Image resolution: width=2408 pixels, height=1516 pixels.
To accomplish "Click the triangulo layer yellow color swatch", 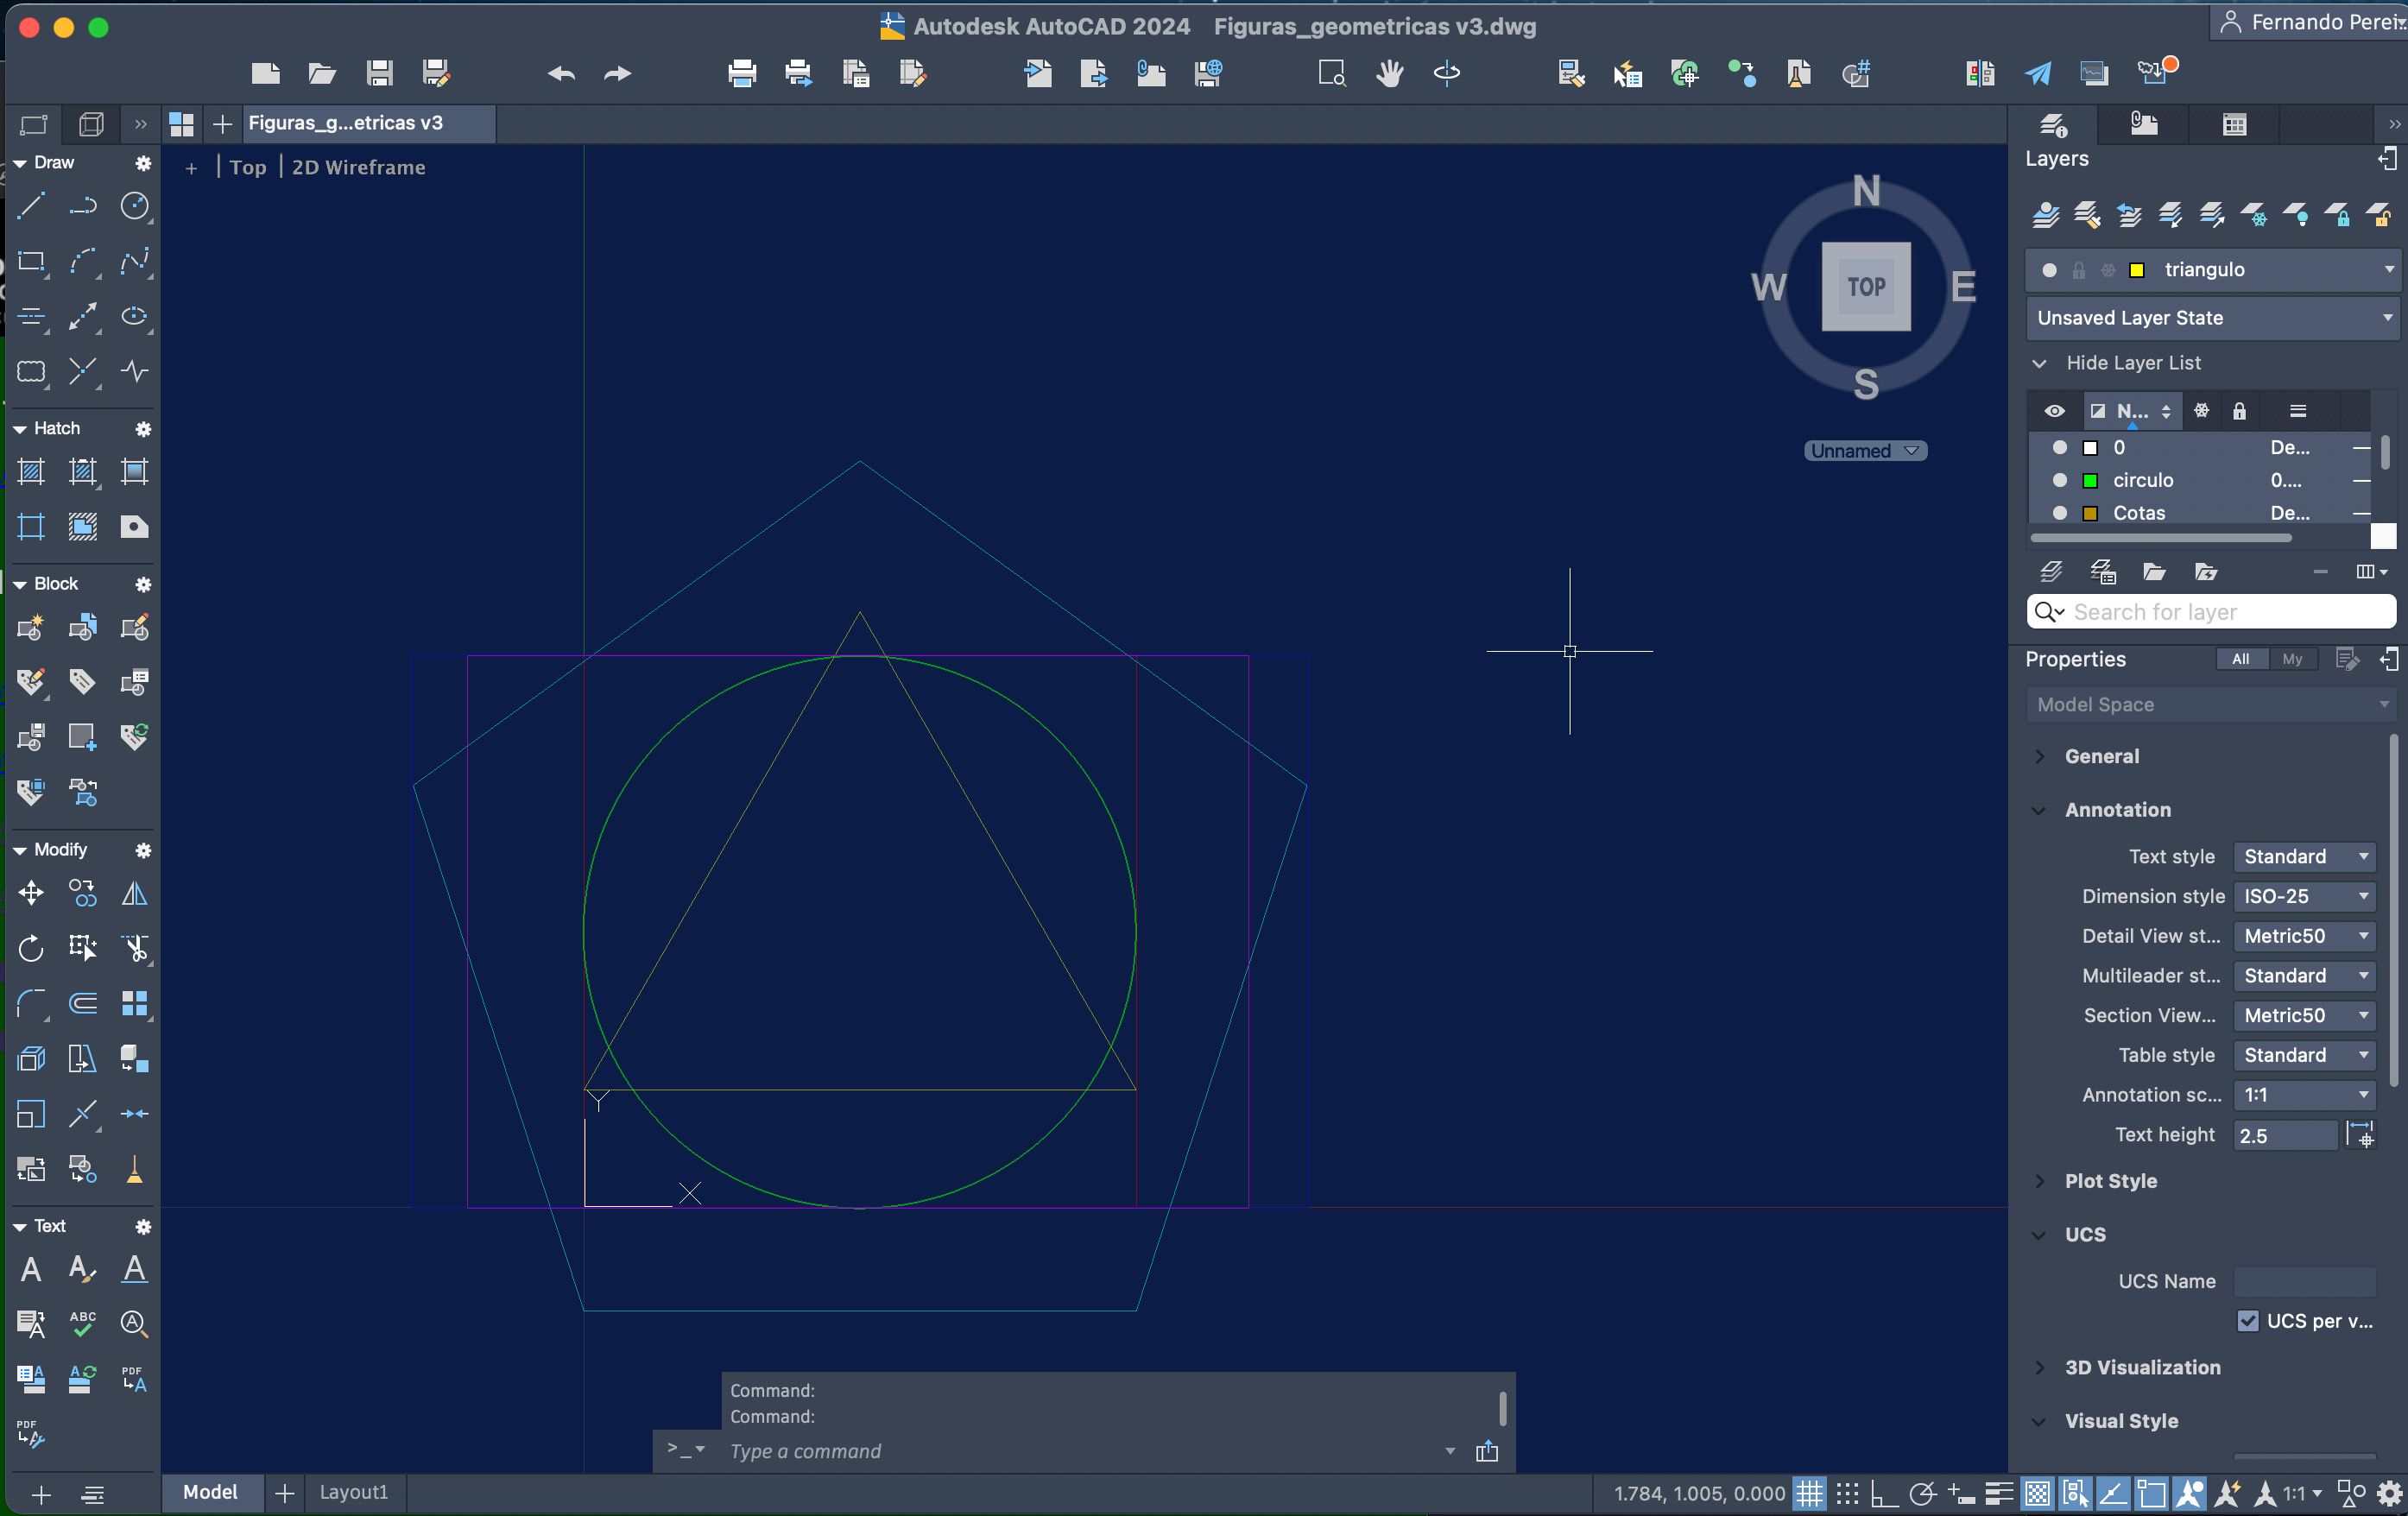I will click(x=2137, y=270).
